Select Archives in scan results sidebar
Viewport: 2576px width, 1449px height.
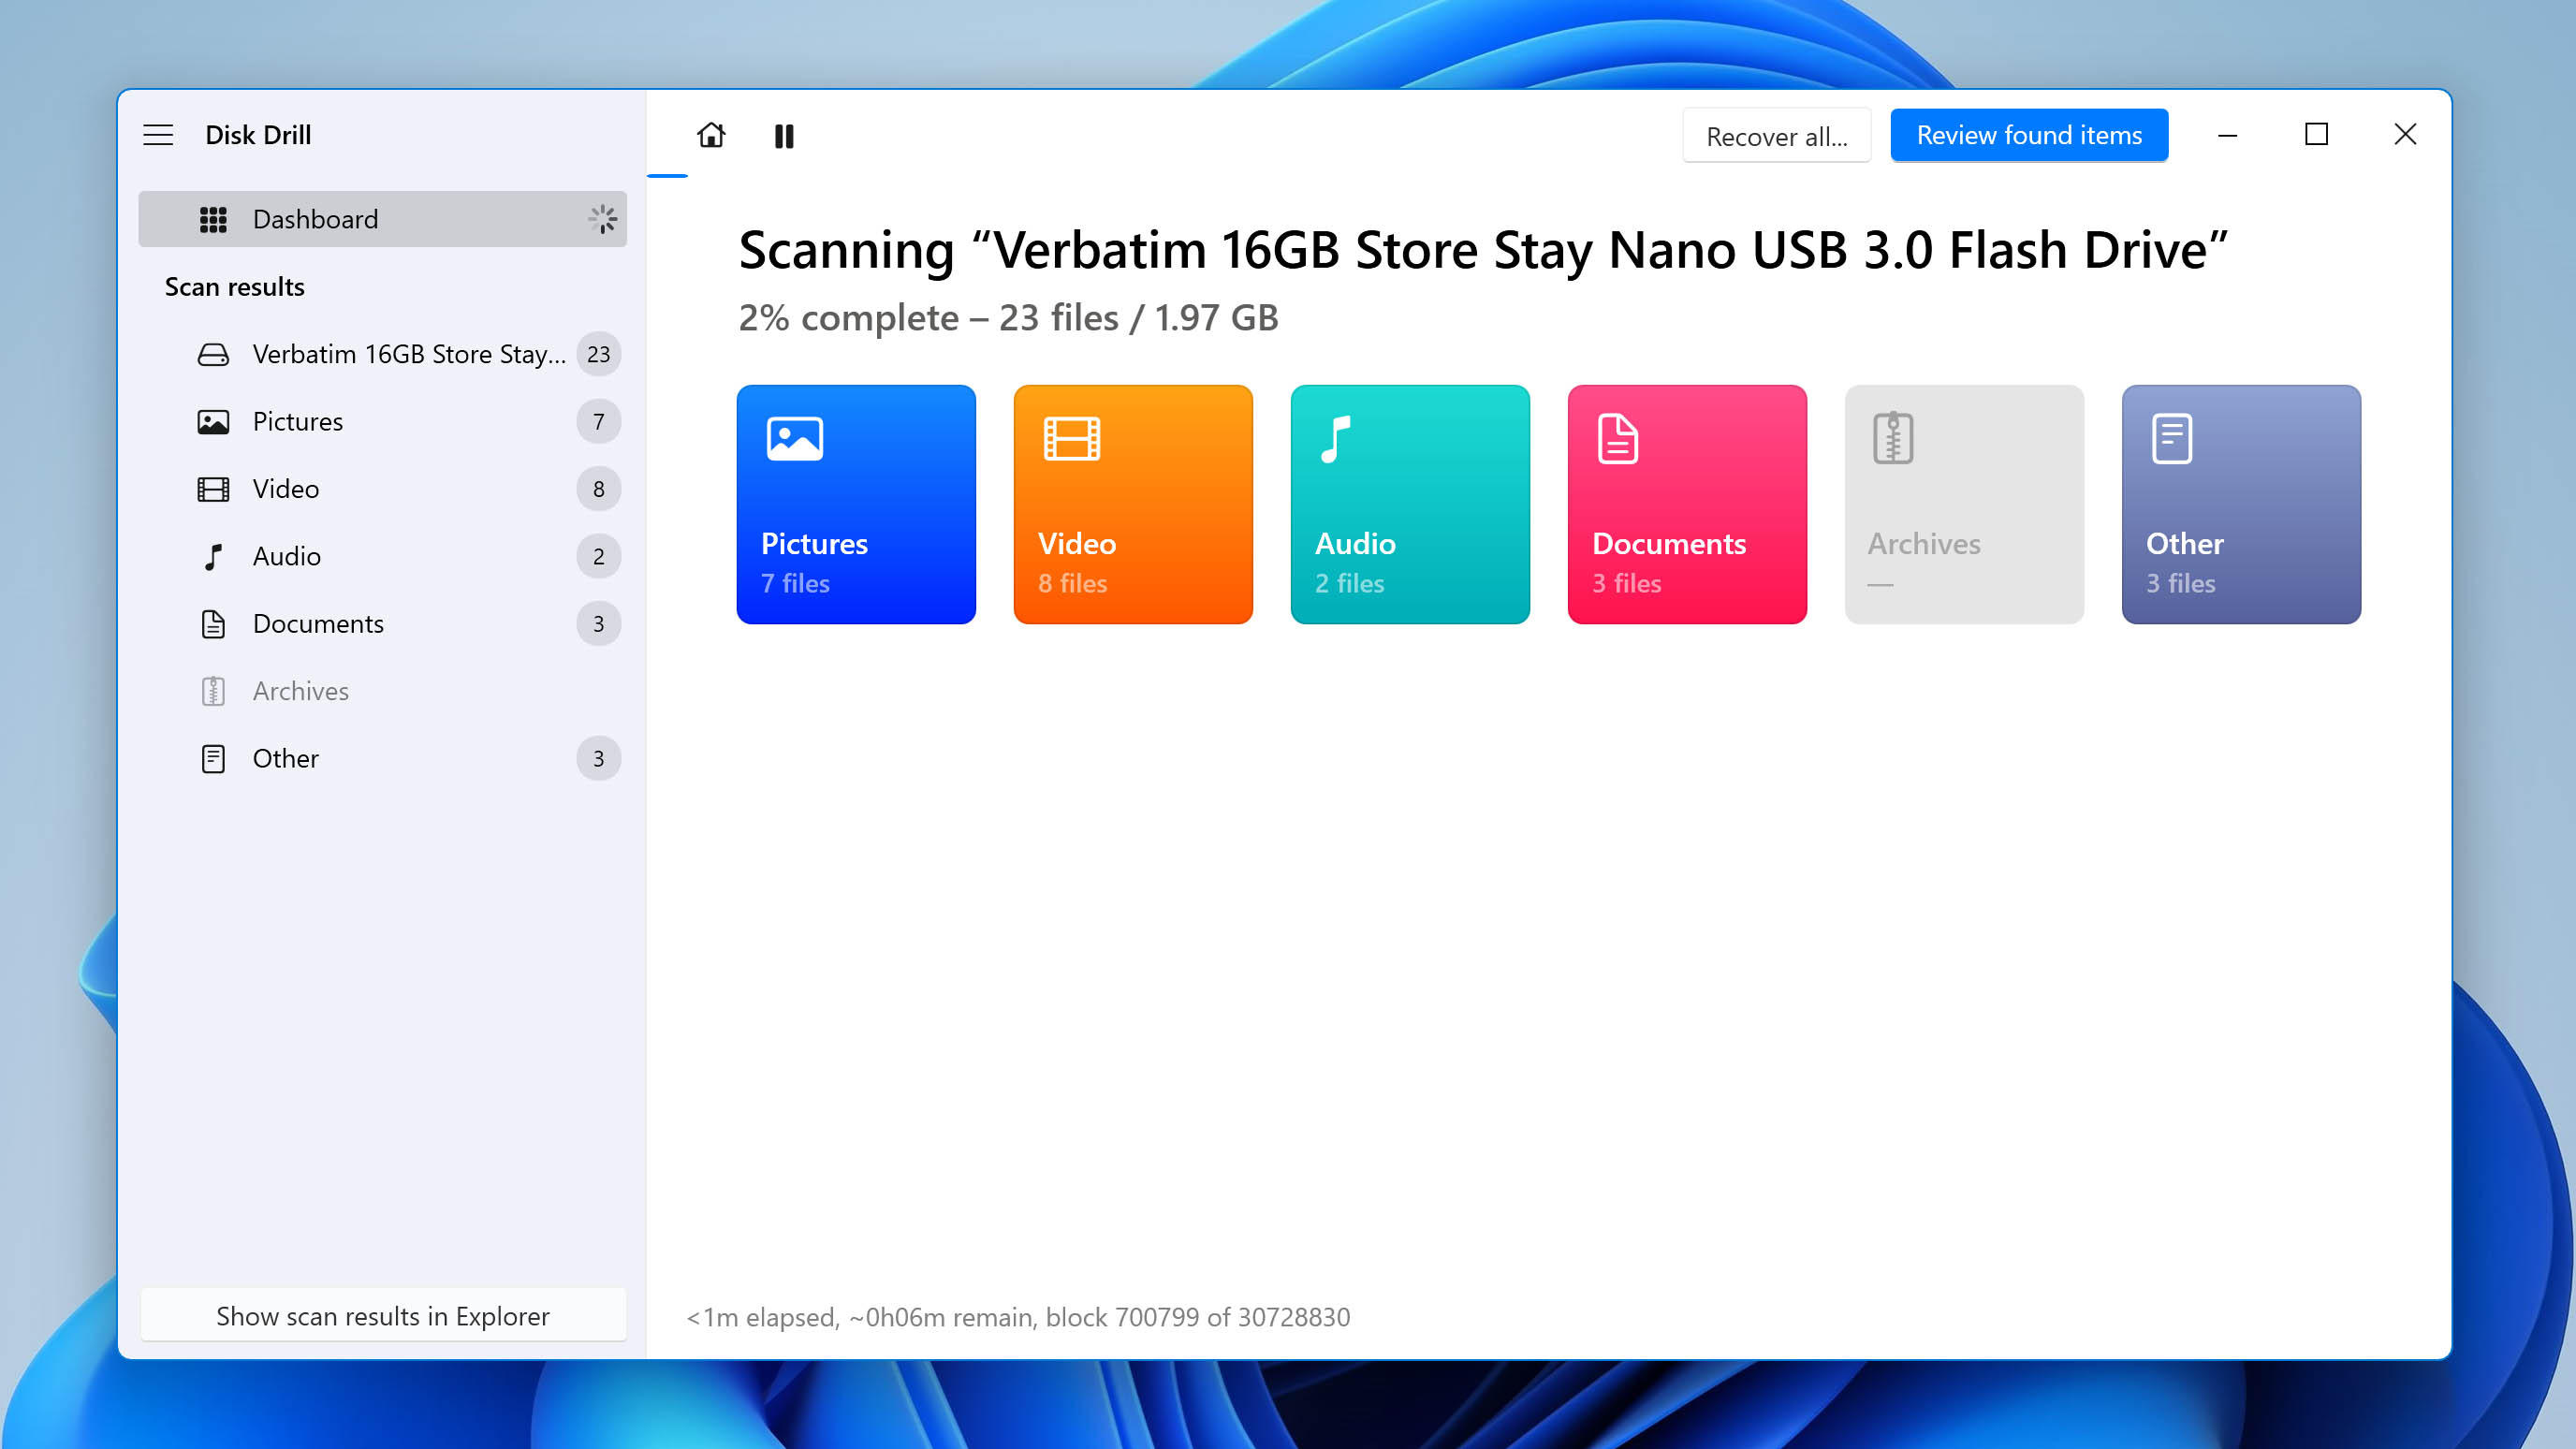pyautogui.click(x=300, y=690)
